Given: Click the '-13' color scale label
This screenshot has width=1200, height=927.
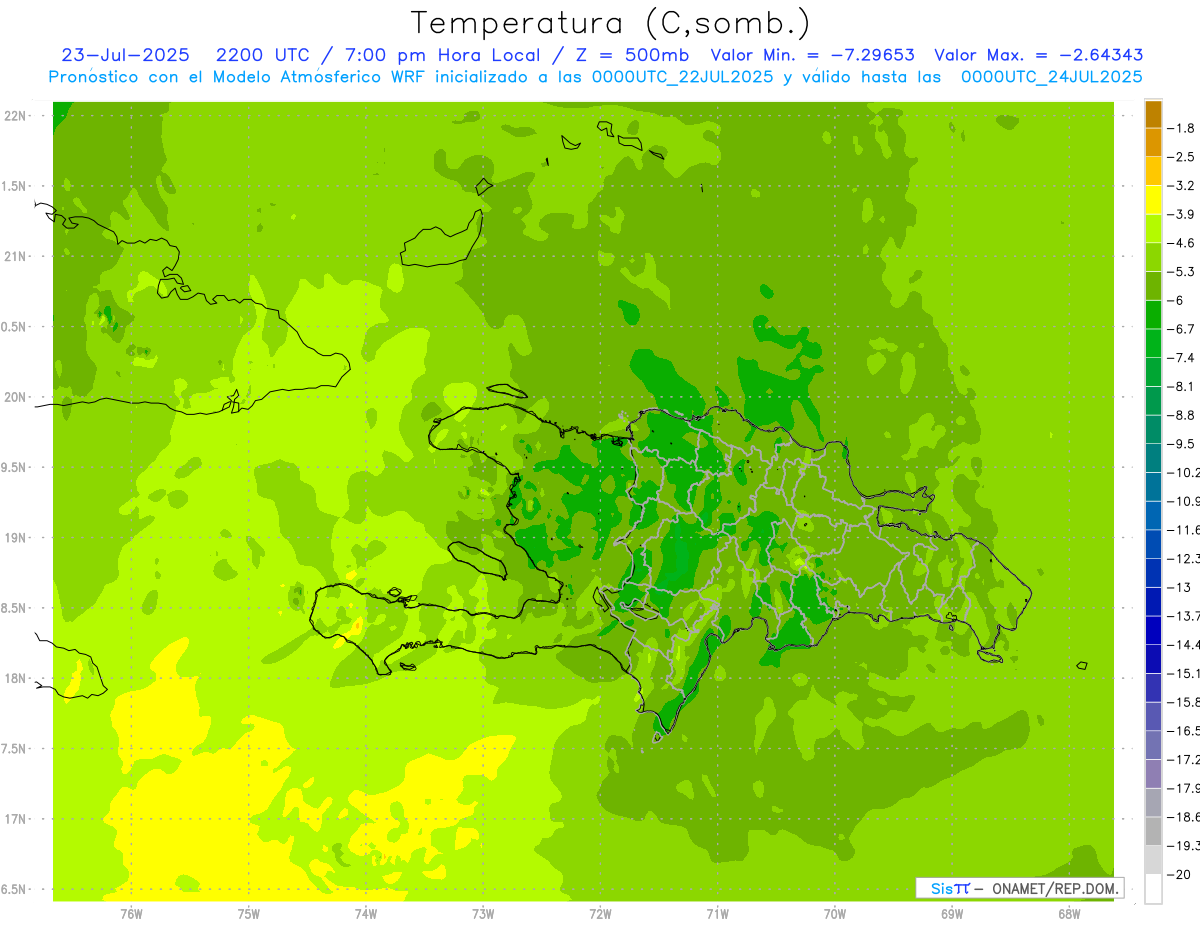Looking at the screenshot, I should [1178, 587].
